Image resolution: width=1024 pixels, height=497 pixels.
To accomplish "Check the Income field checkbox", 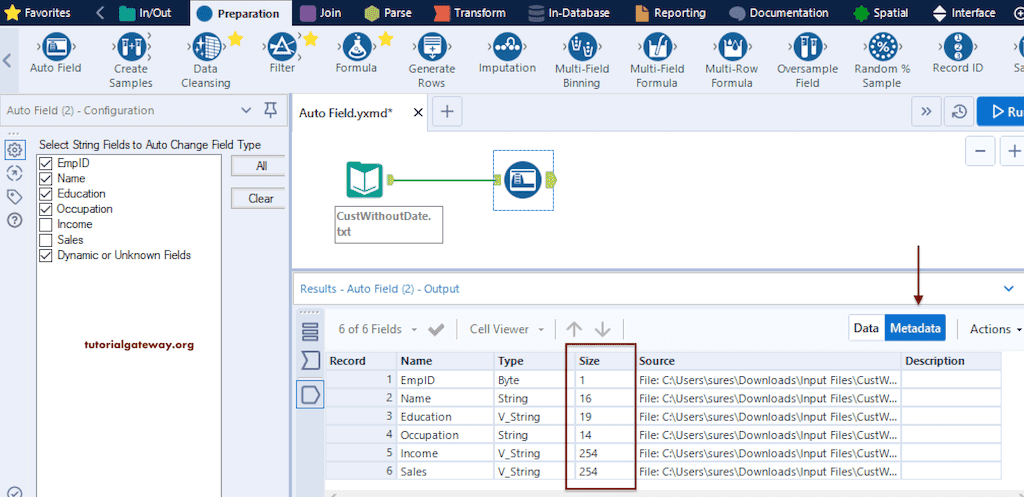I will (46, 224).
